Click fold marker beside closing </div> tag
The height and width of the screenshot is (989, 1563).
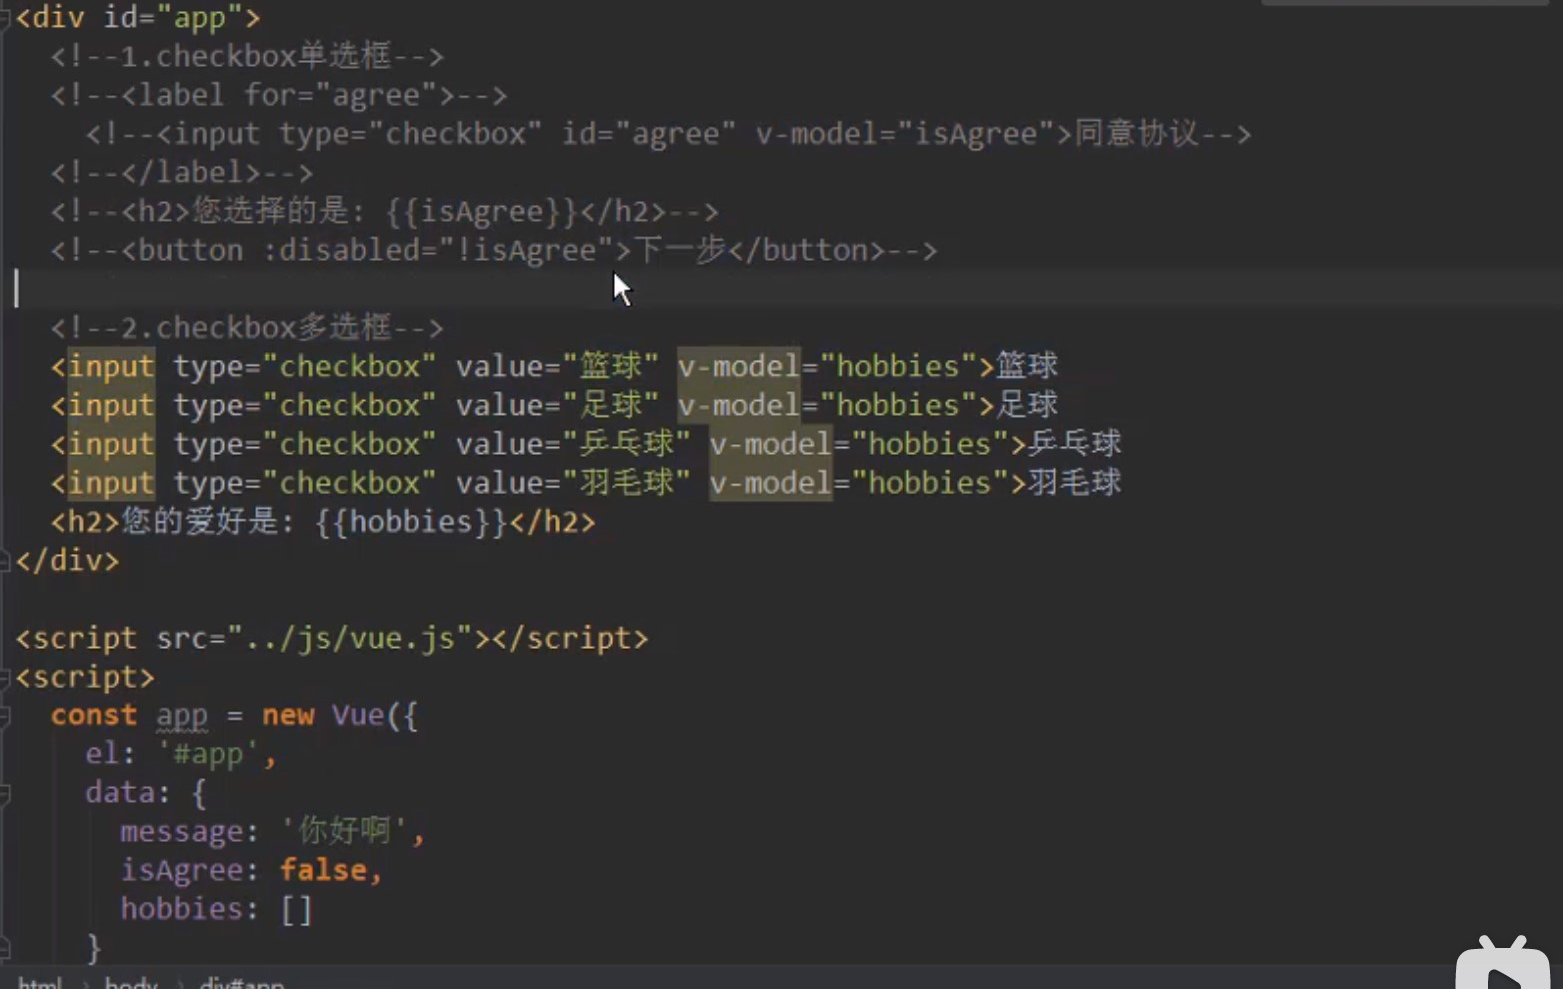pyautogui.click(x=4, y=561)
